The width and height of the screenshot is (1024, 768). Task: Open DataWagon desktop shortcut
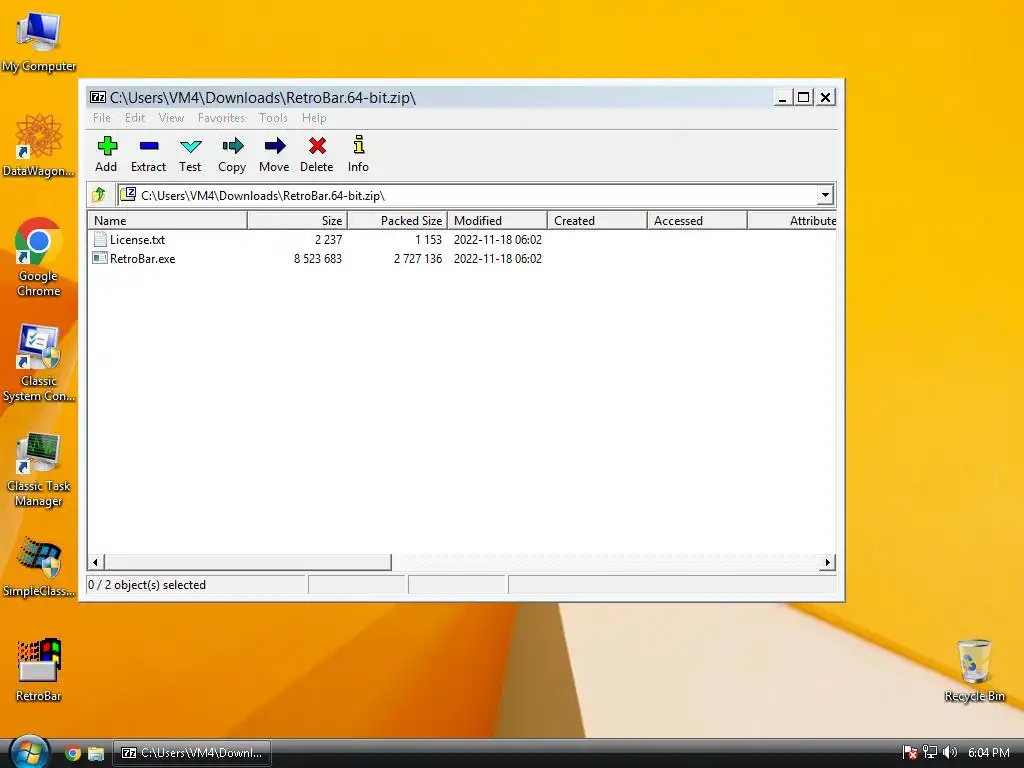pyautogui.click(x=39, y=146)
